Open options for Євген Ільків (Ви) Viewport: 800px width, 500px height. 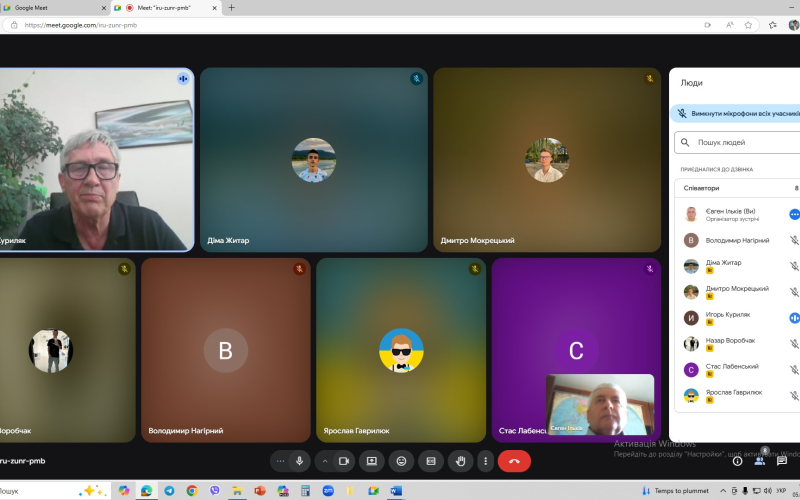[794, 215]
